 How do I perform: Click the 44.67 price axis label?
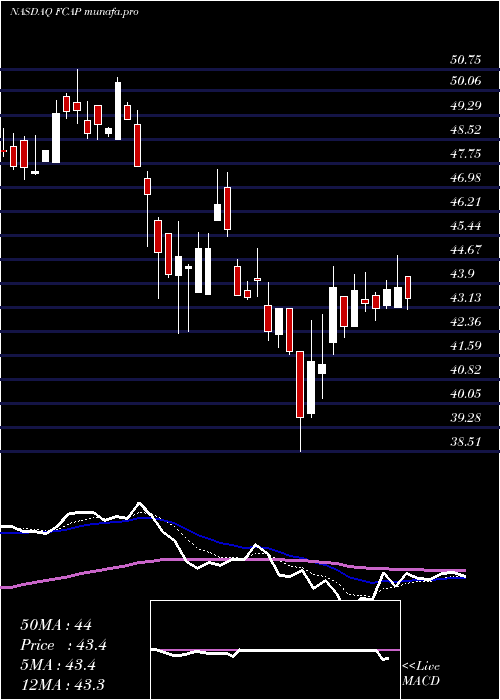[465, 250]
